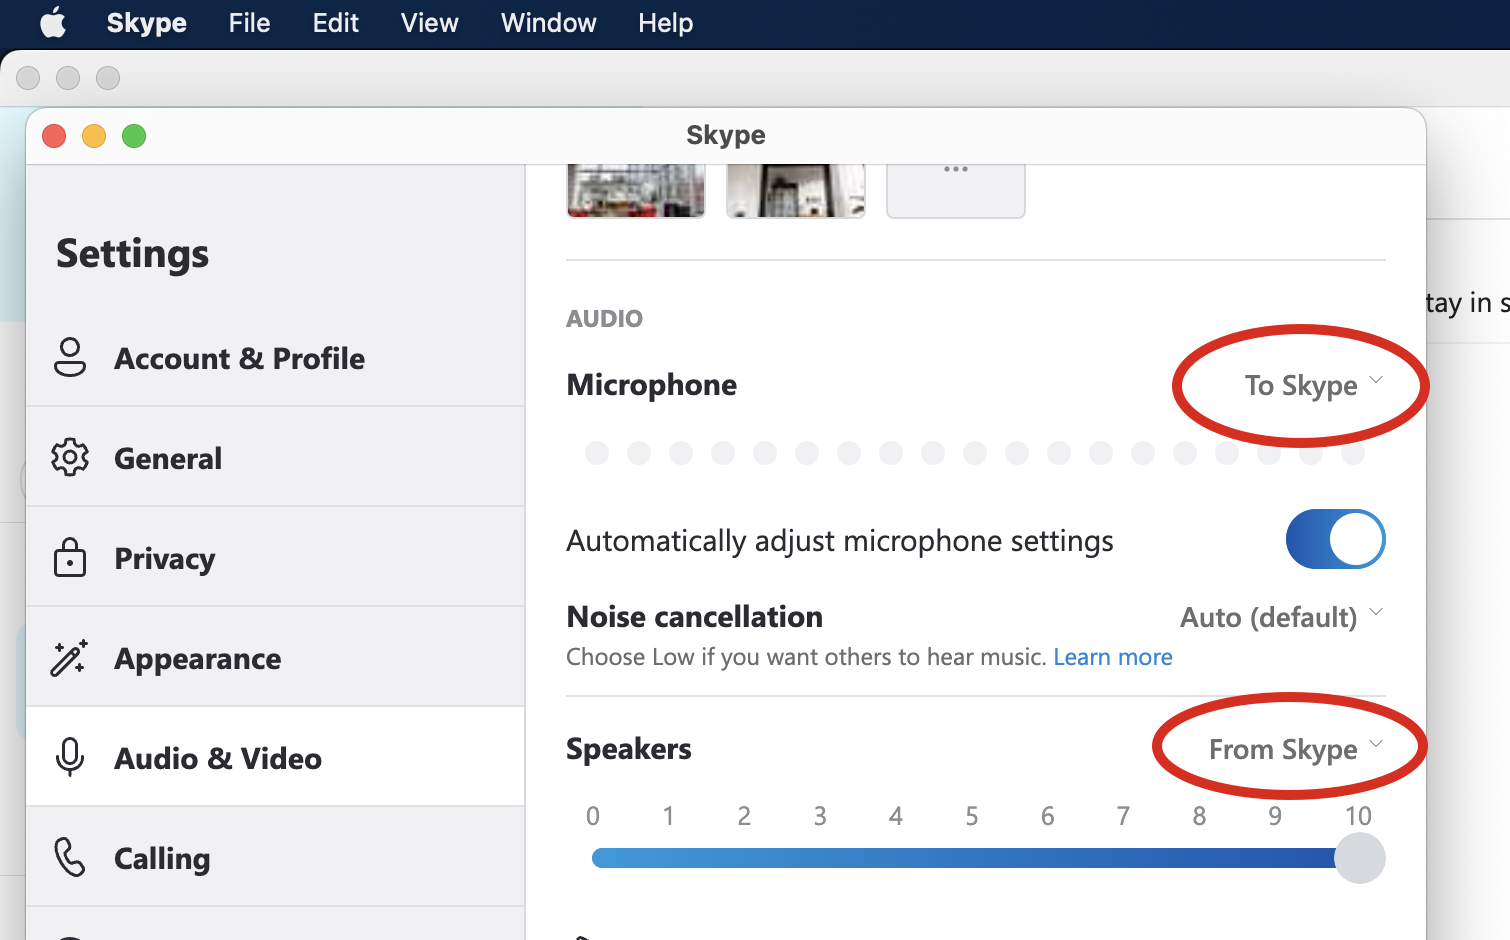The width and height of the screenshot is (1510, 940).
Task: Select the second background image thumbnail
Action: pyautogui.click(x=796, y=191)
